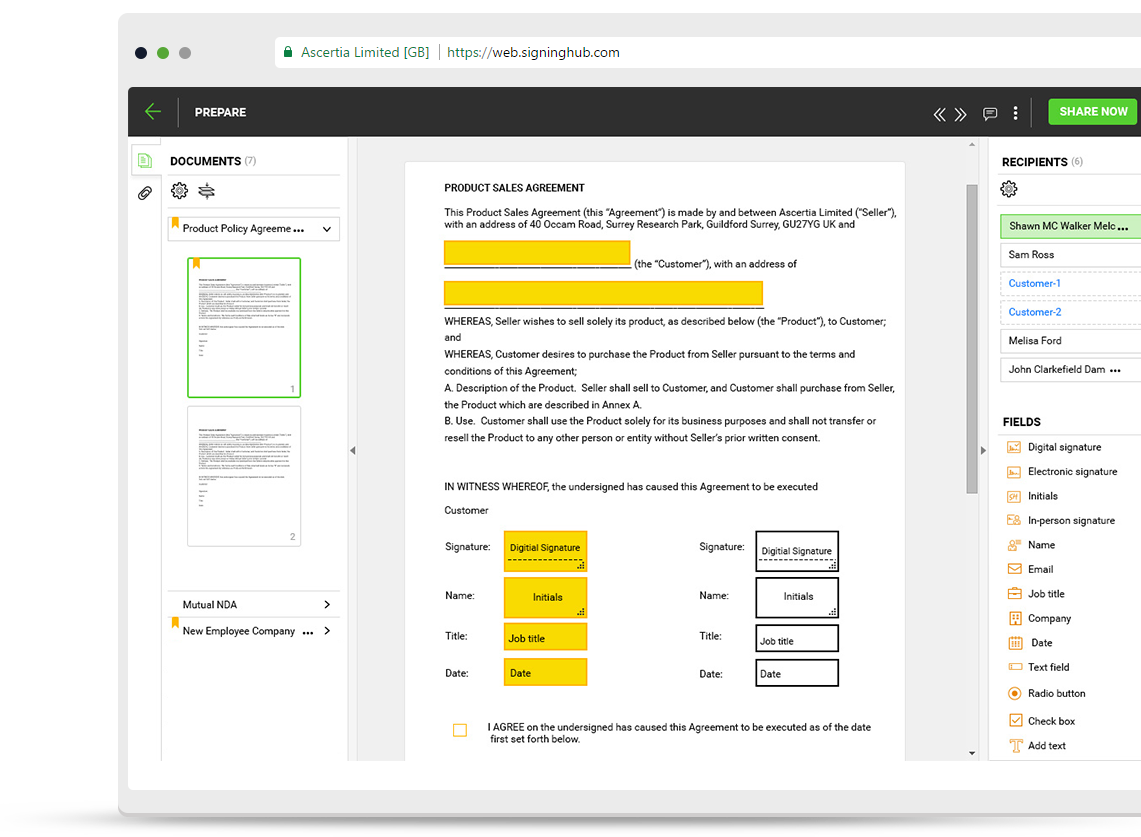Screen dimensions: 1141x837
Task: Expand the Mutual NDA document
Action: coord(327,605)
